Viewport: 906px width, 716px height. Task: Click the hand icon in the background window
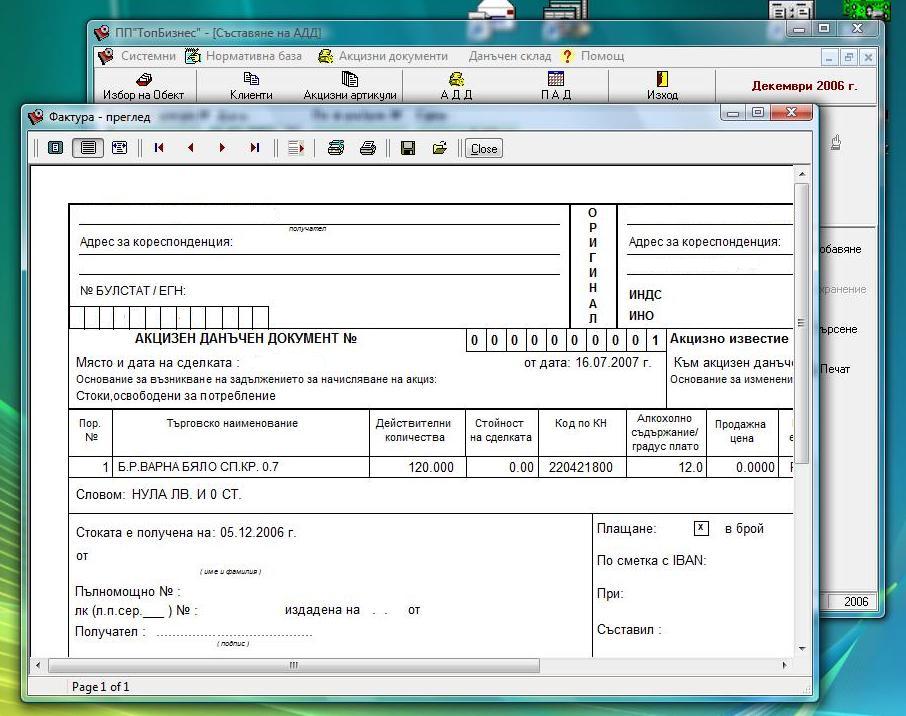point(836,142)
